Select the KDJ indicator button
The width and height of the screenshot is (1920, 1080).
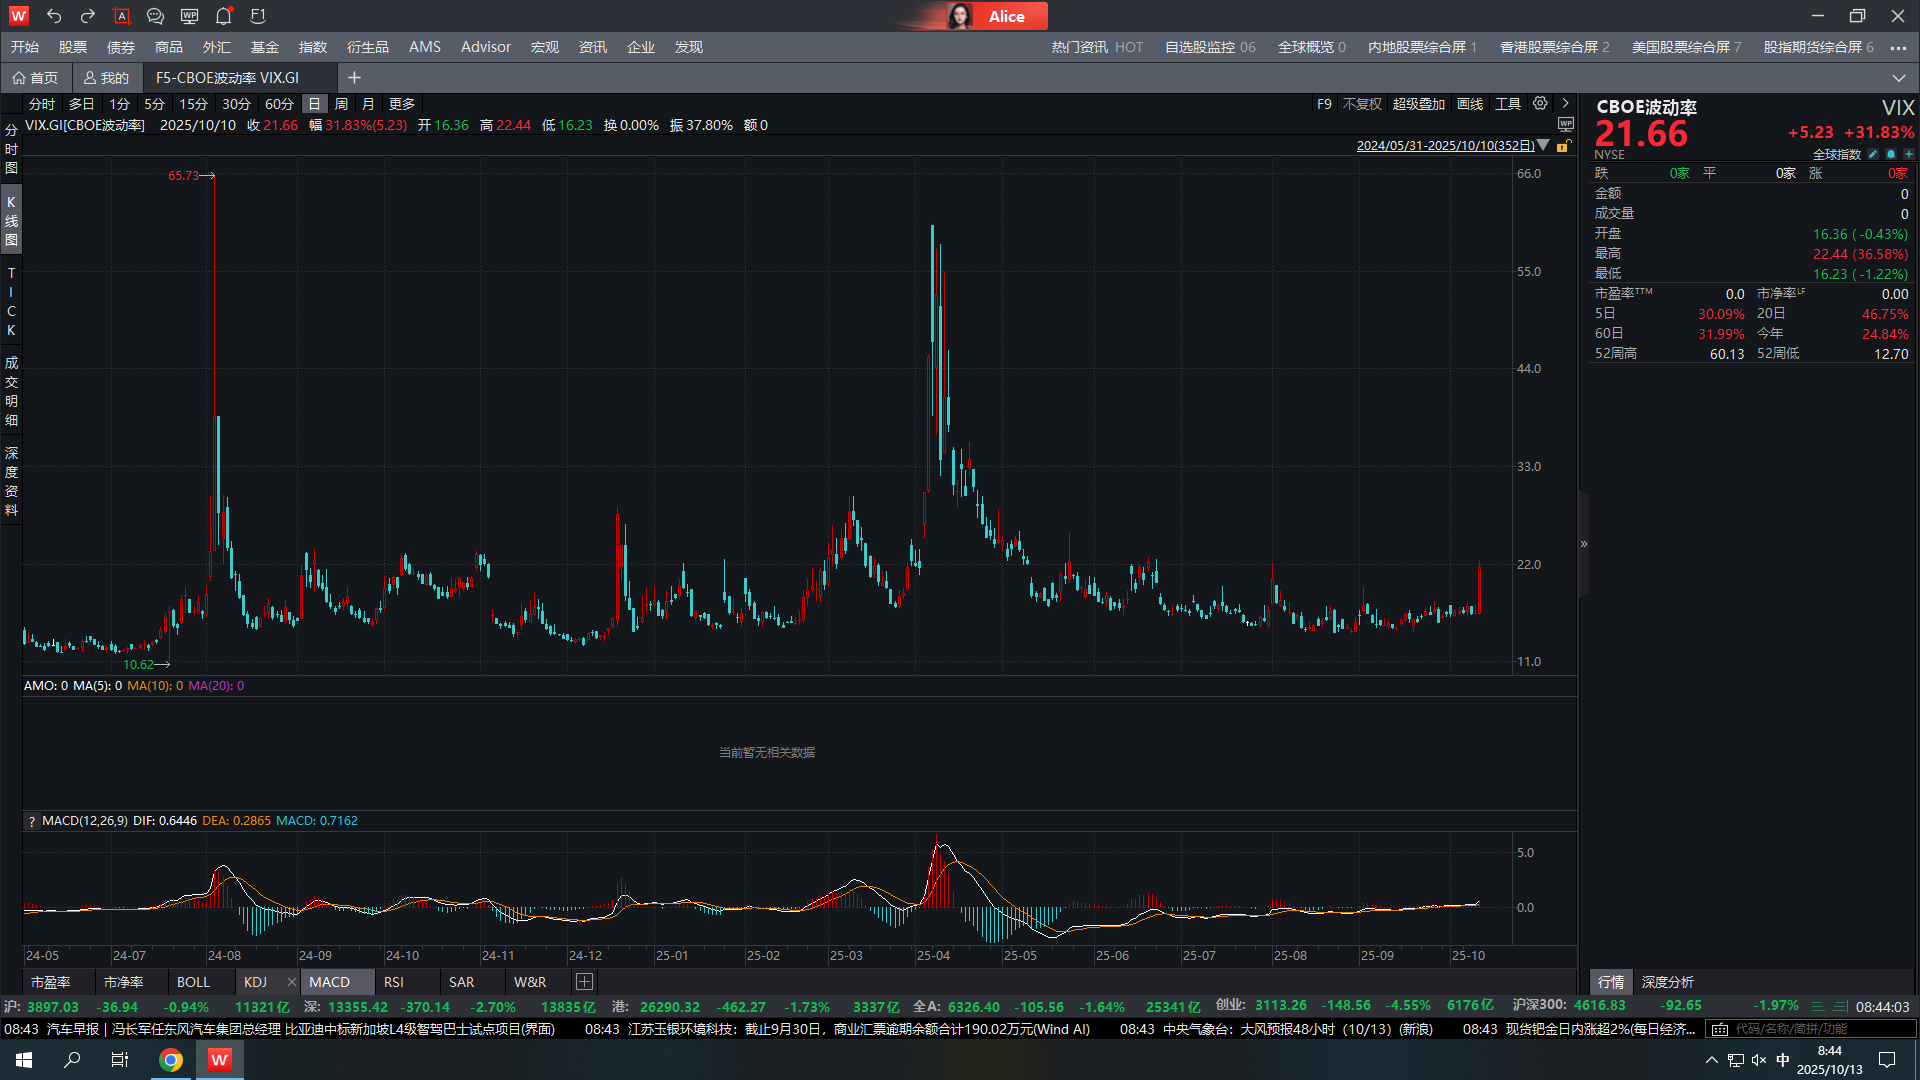coord(255,982)
